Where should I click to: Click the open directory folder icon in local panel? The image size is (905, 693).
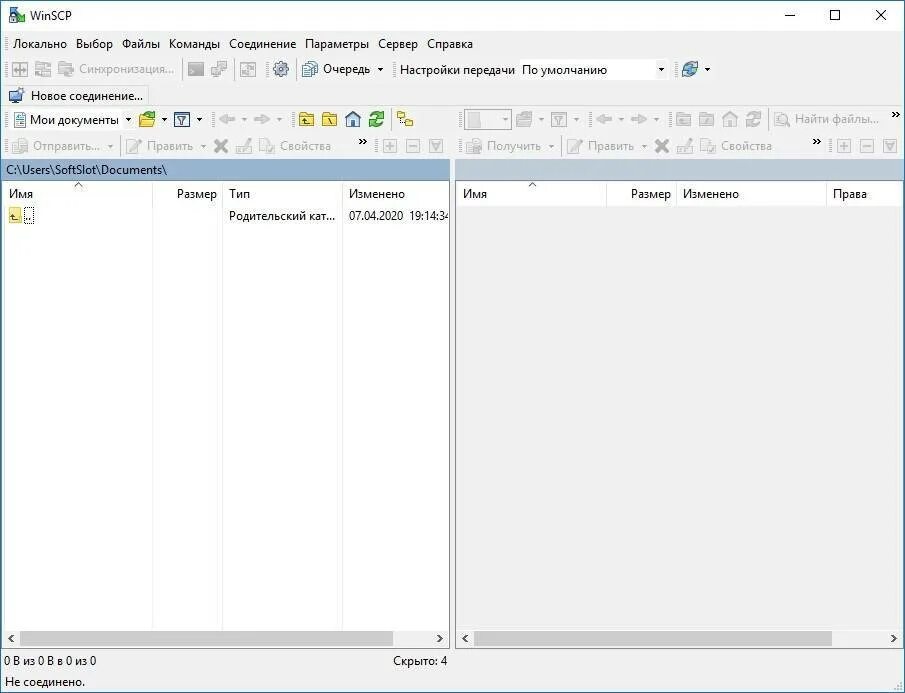click(148, 119)
